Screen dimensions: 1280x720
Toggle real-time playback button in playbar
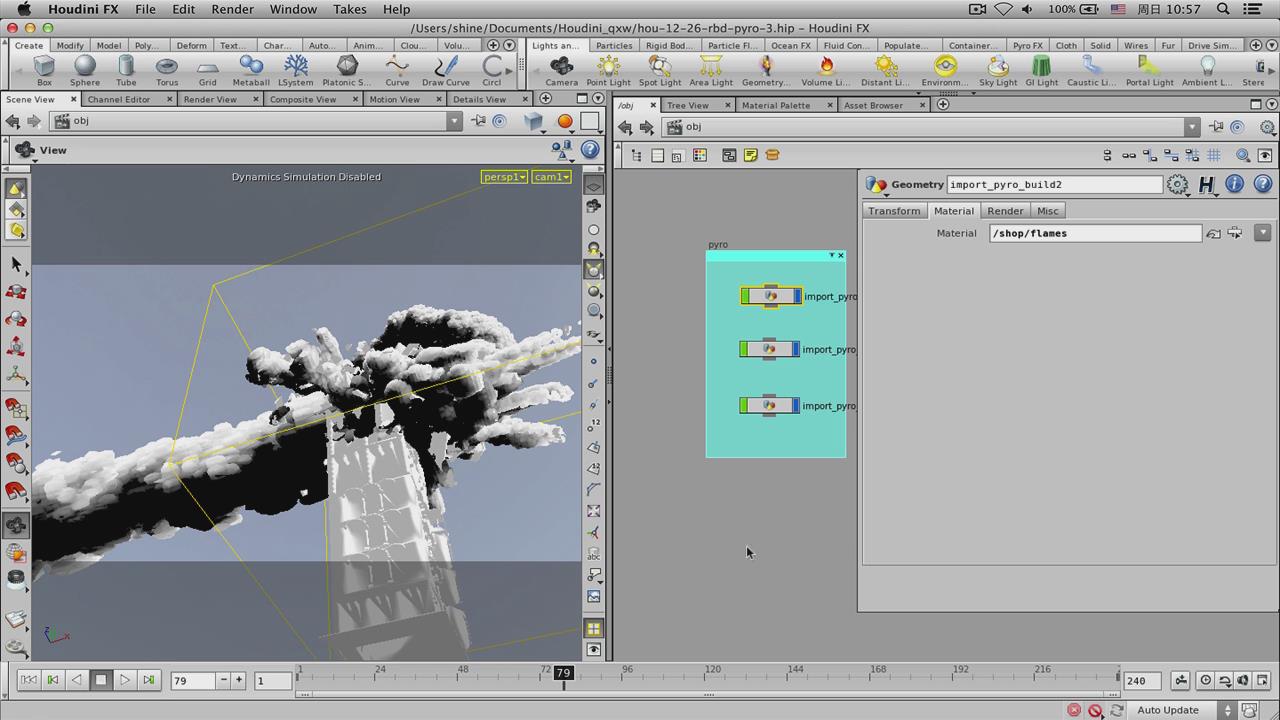tap(1205, 680)
